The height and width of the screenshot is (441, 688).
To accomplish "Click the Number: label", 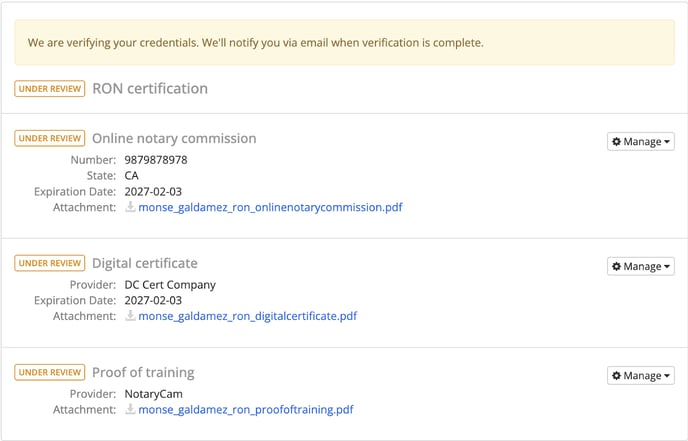I will pos(93,160).
